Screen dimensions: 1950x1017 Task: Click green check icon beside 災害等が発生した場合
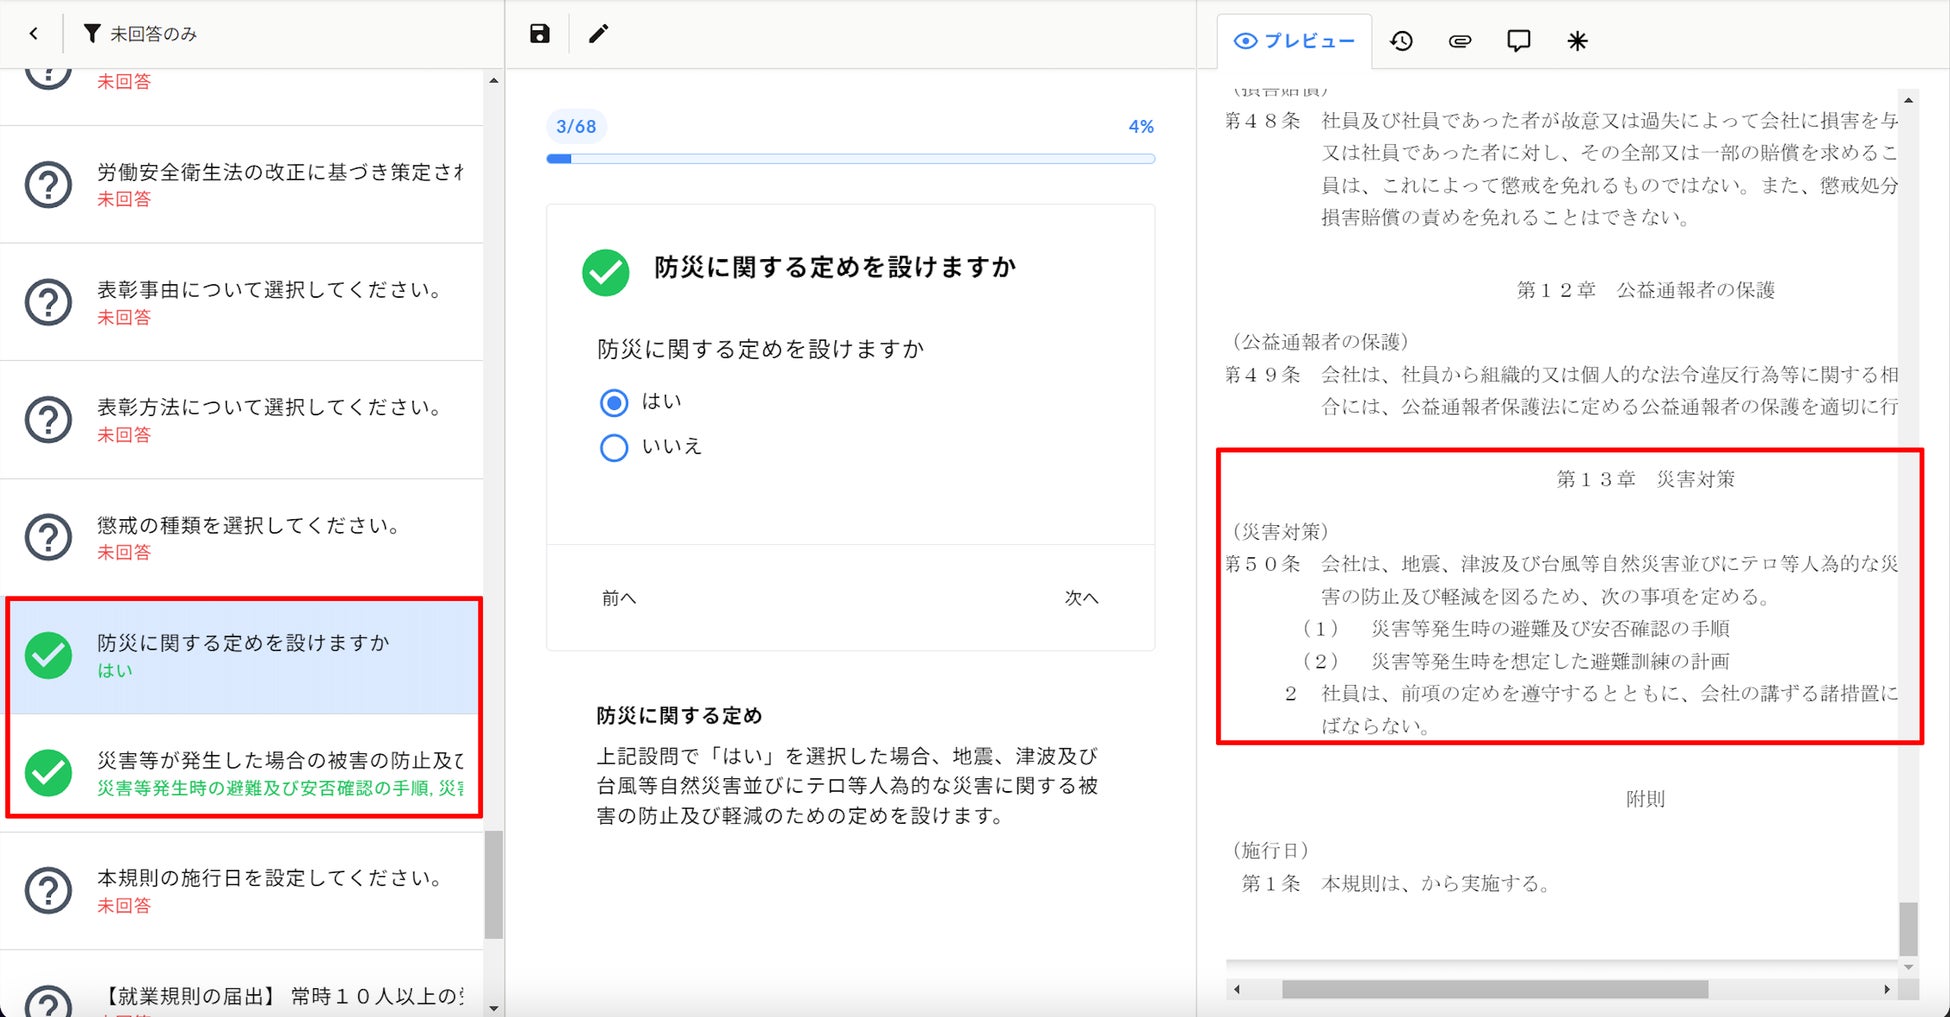pos(48,773)
